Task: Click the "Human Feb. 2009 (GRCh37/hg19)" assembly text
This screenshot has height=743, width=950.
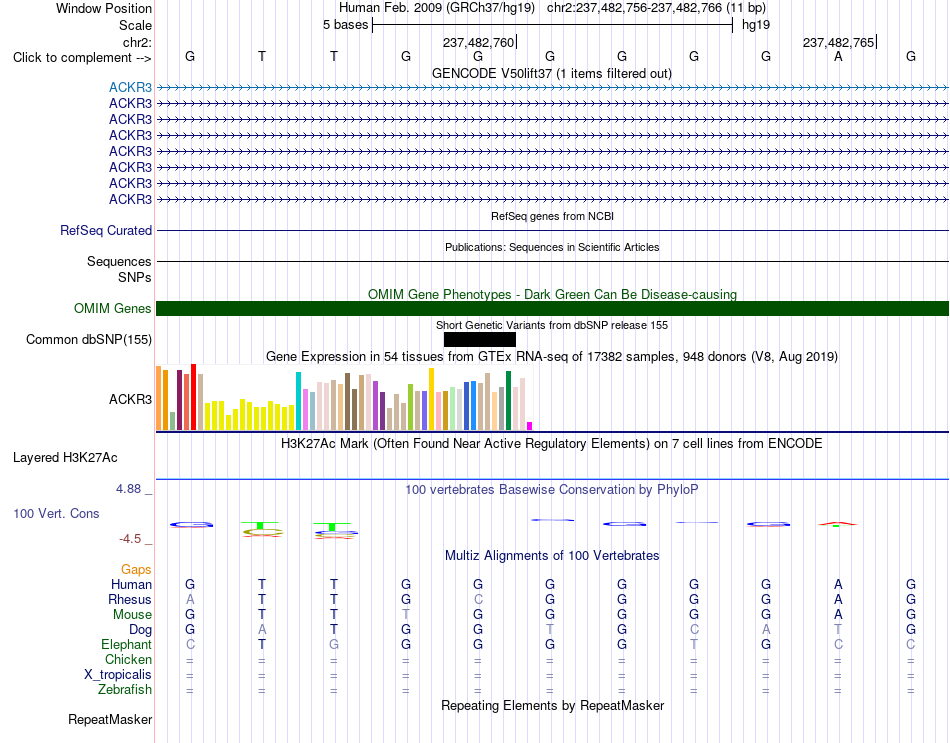Action: [437, 8]
